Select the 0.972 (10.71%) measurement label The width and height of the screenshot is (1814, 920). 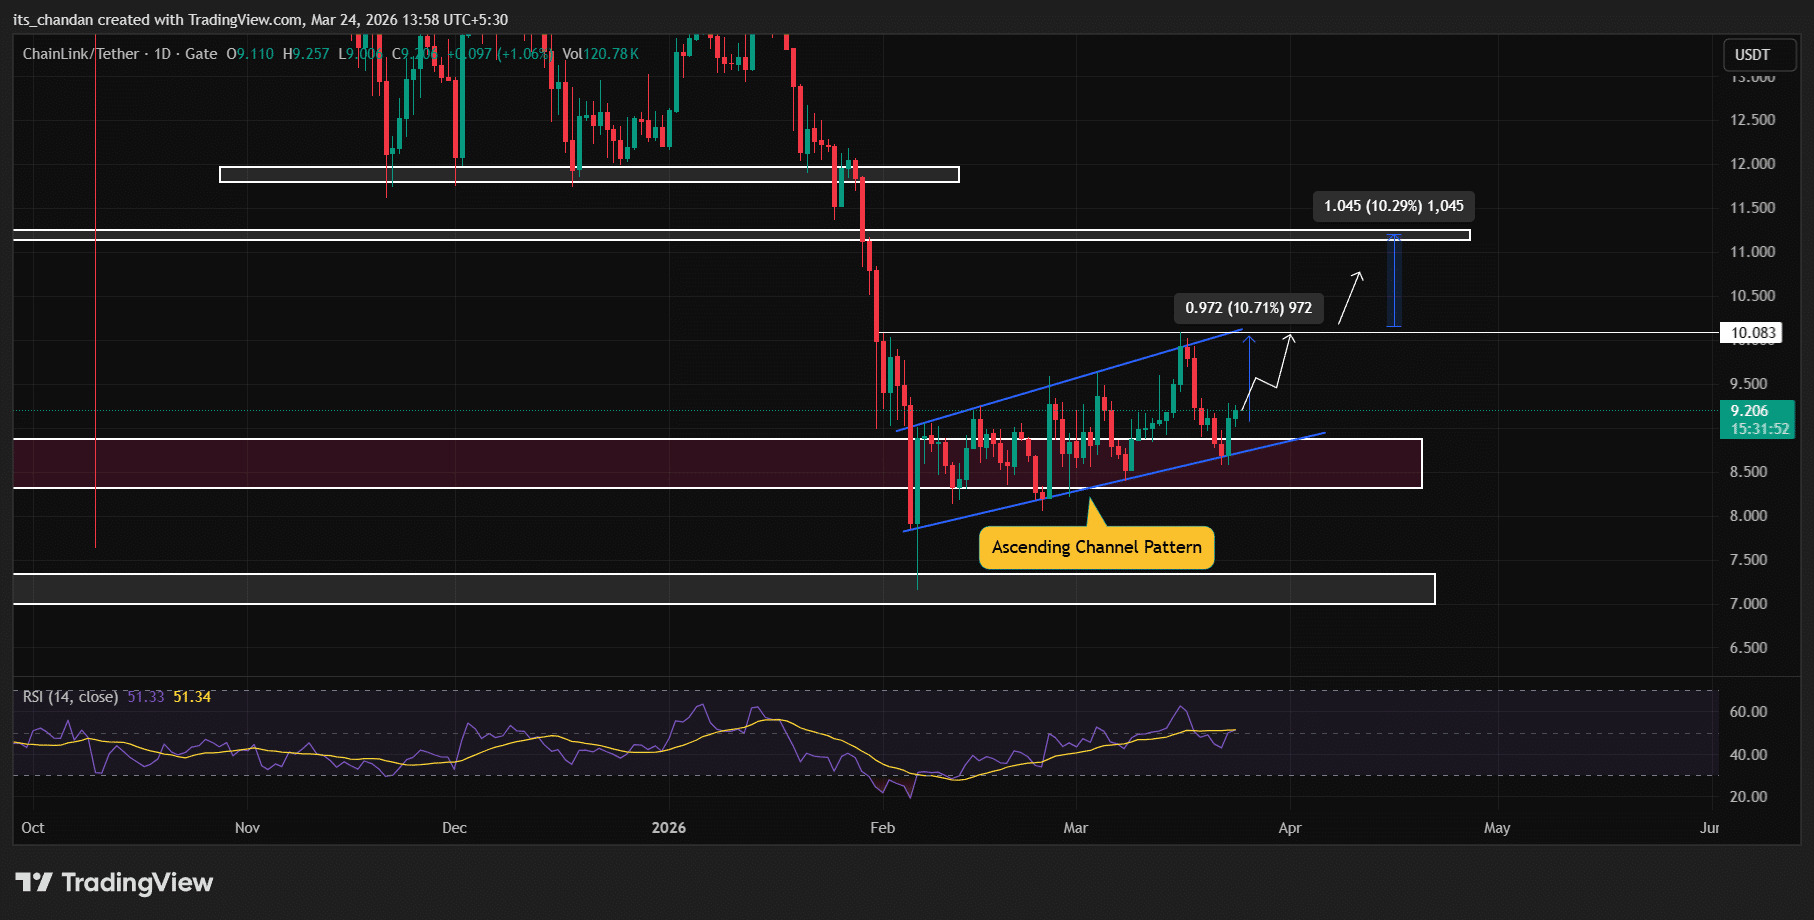click(1248, 308)
